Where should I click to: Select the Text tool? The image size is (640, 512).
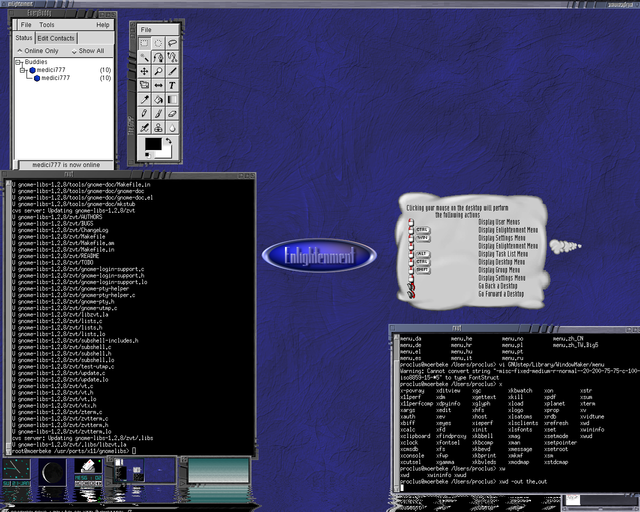173,86
